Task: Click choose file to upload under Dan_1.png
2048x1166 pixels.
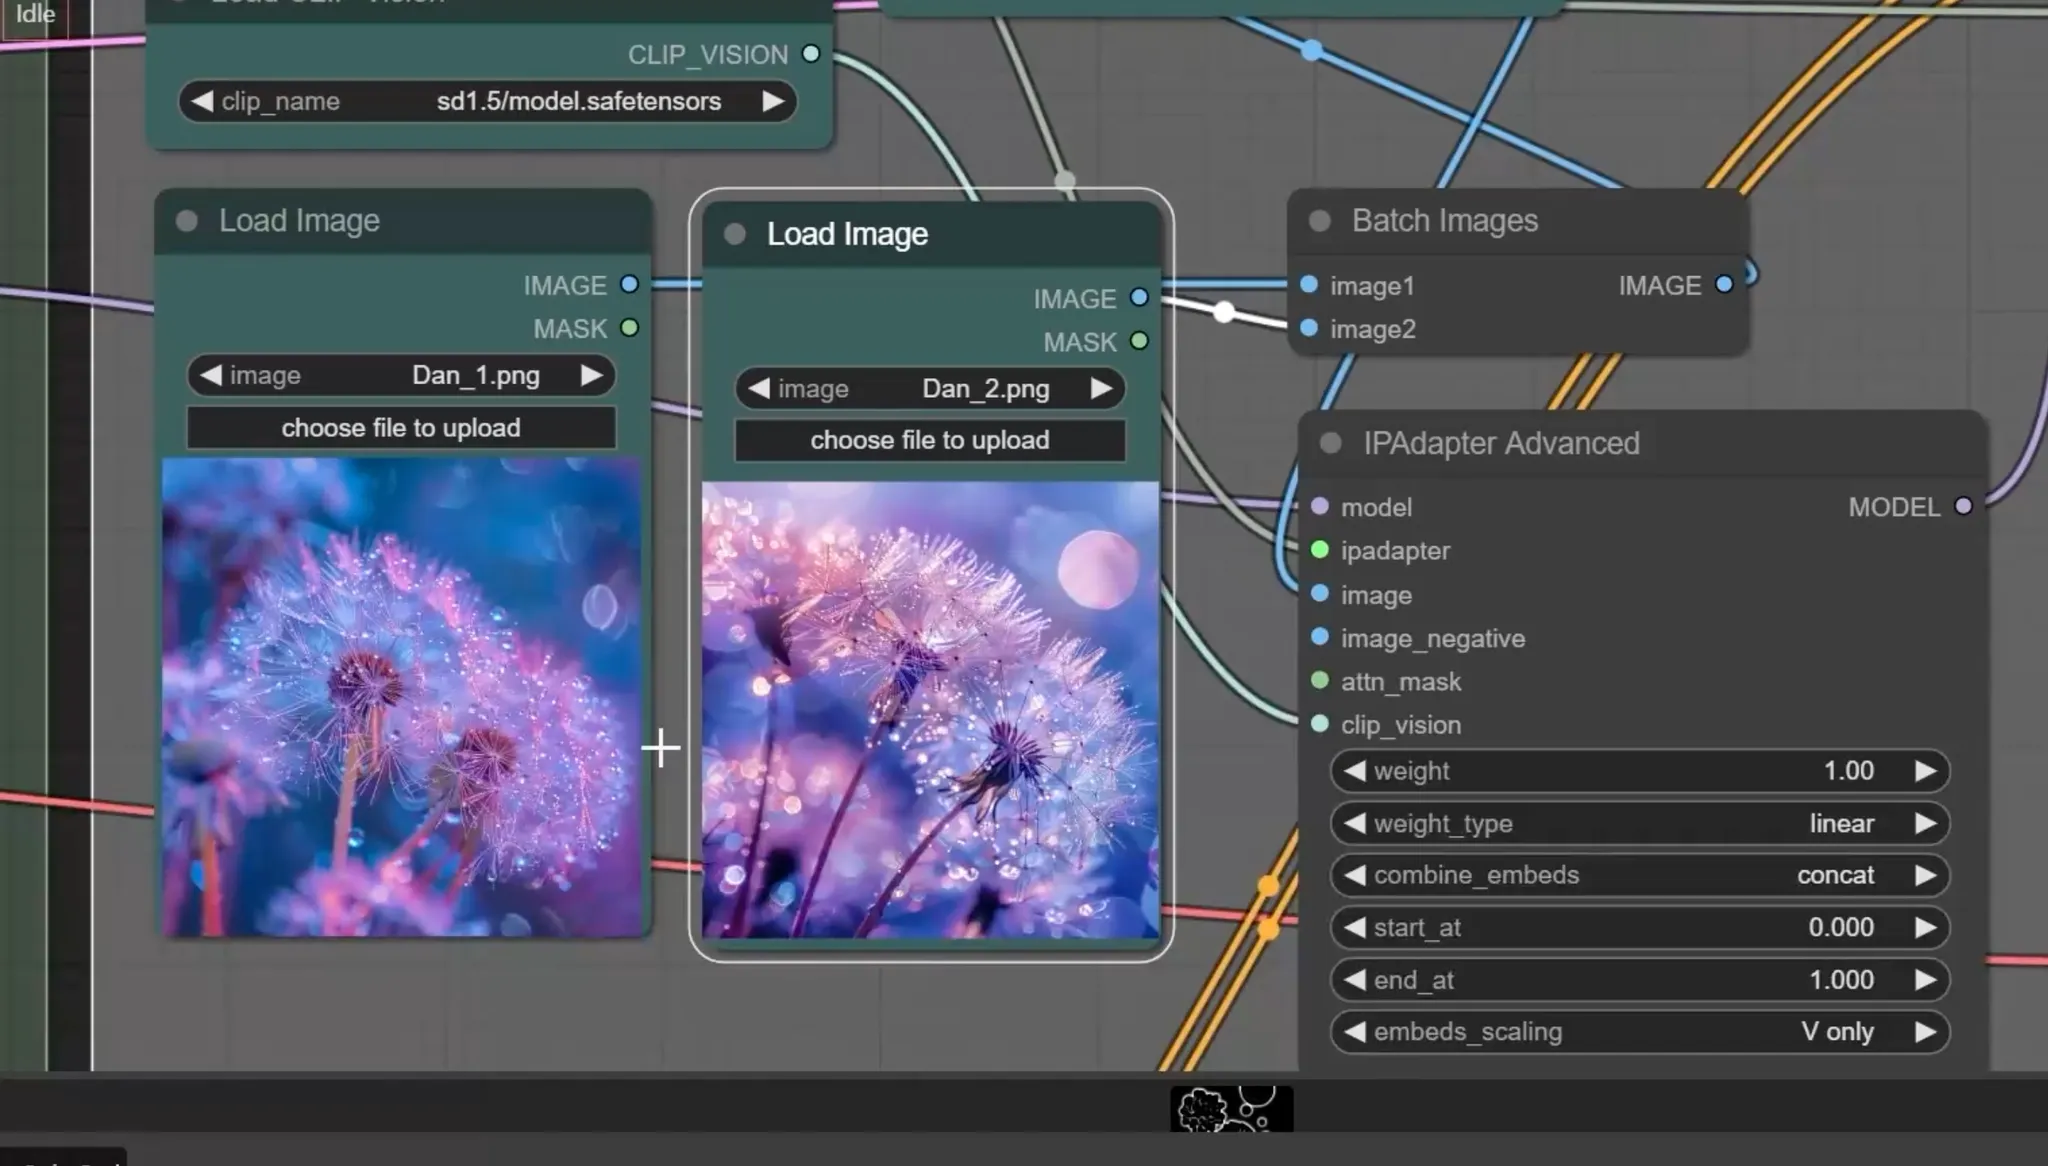Action: click(x=401, y=428)
